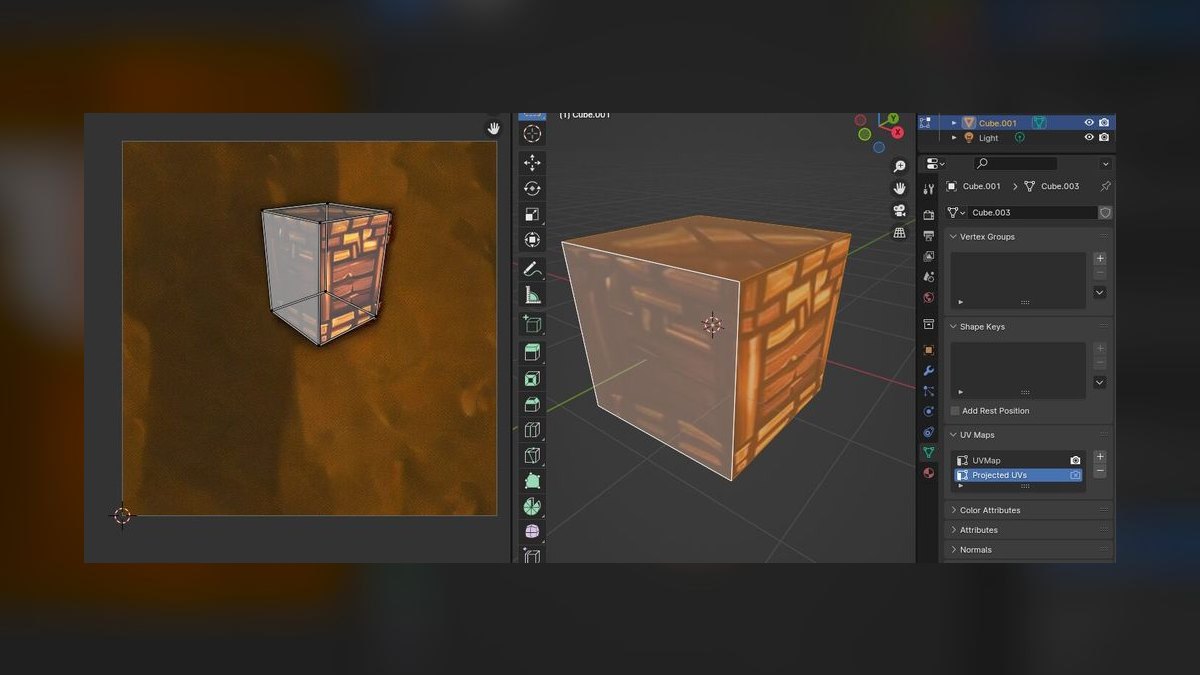Toggle the Projected UVs render camera icon
This screenshot has height=675, width=1200.
coord(1075,475)
